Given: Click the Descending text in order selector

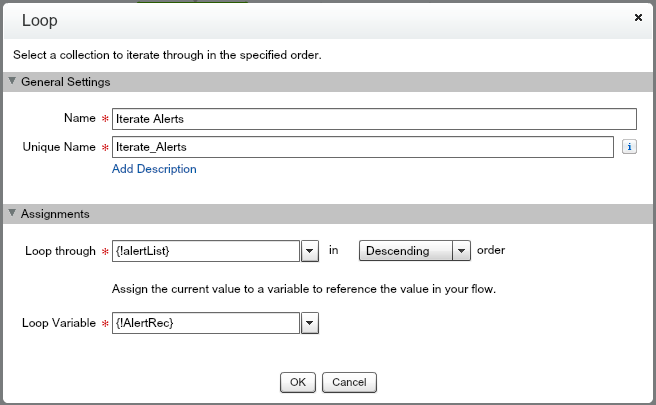Looking at the screenshot, I should coord(397,251).
